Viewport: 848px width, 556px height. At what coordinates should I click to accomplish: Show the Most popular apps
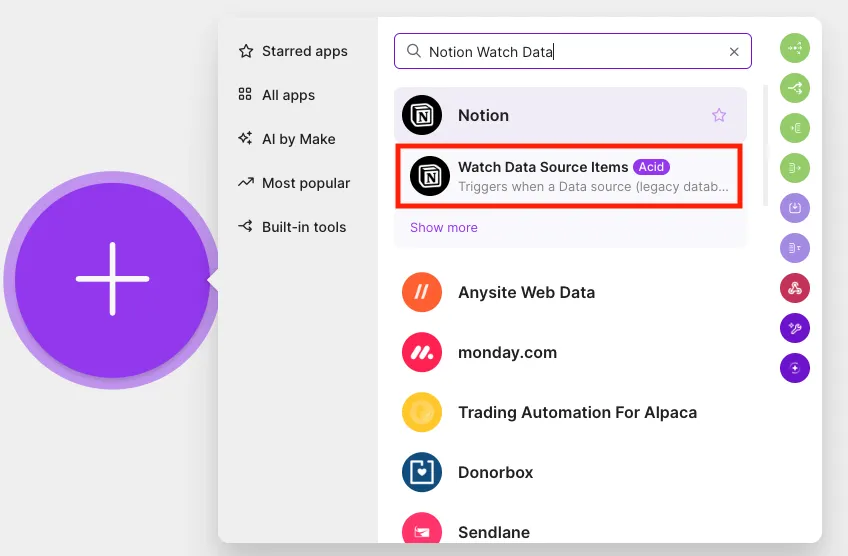click(294, 183)
